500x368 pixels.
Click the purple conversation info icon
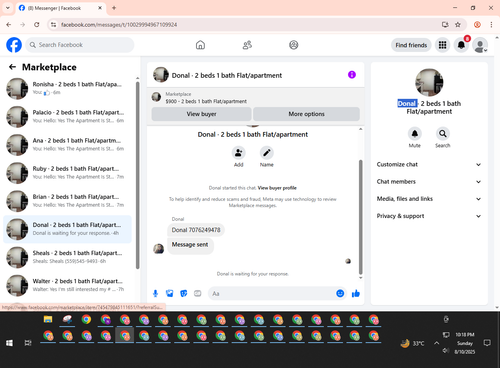point(352,75)
